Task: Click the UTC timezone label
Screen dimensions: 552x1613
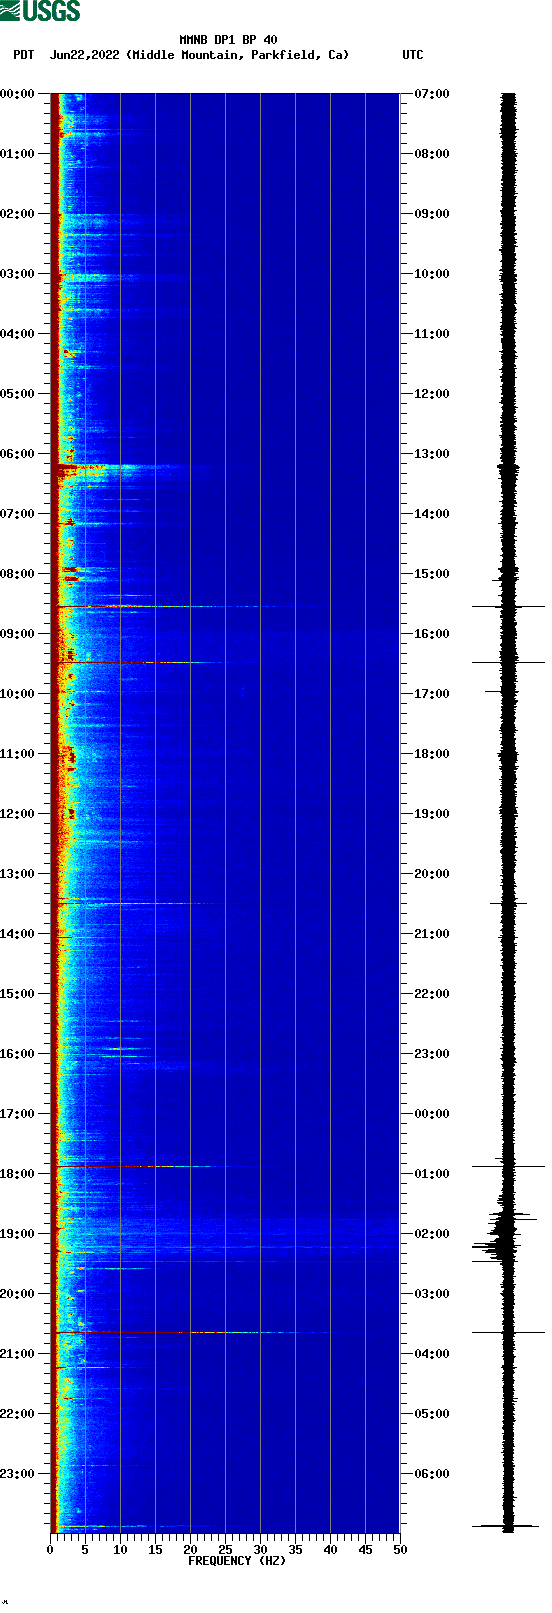Action: point(413,55)
